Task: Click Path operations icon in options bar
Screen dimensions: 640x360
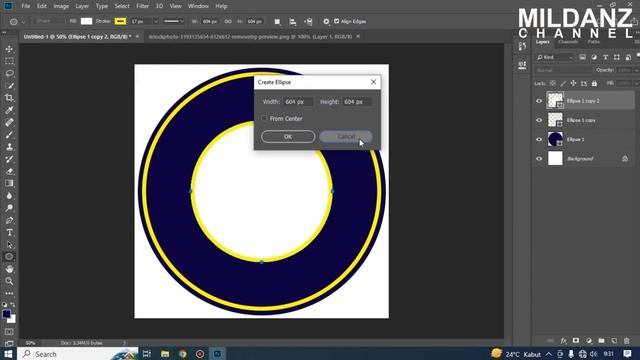Action: point(277,21)
